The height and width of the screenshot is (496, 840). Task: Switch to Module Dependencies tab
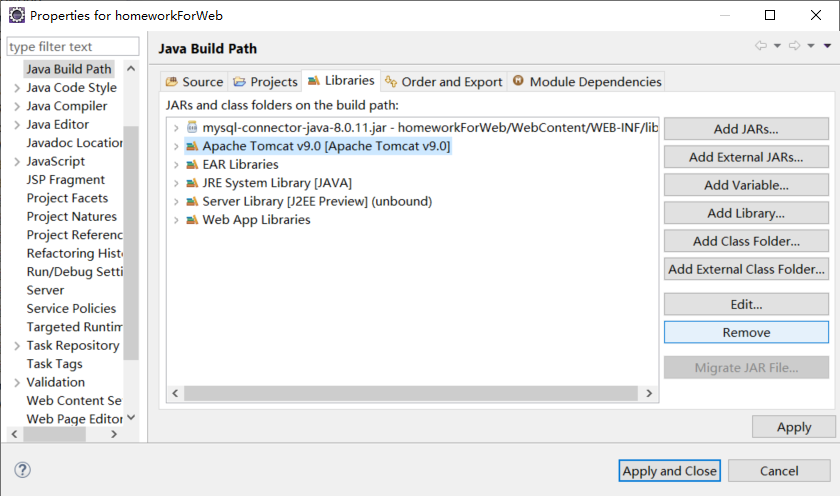(x=586, y=82)
